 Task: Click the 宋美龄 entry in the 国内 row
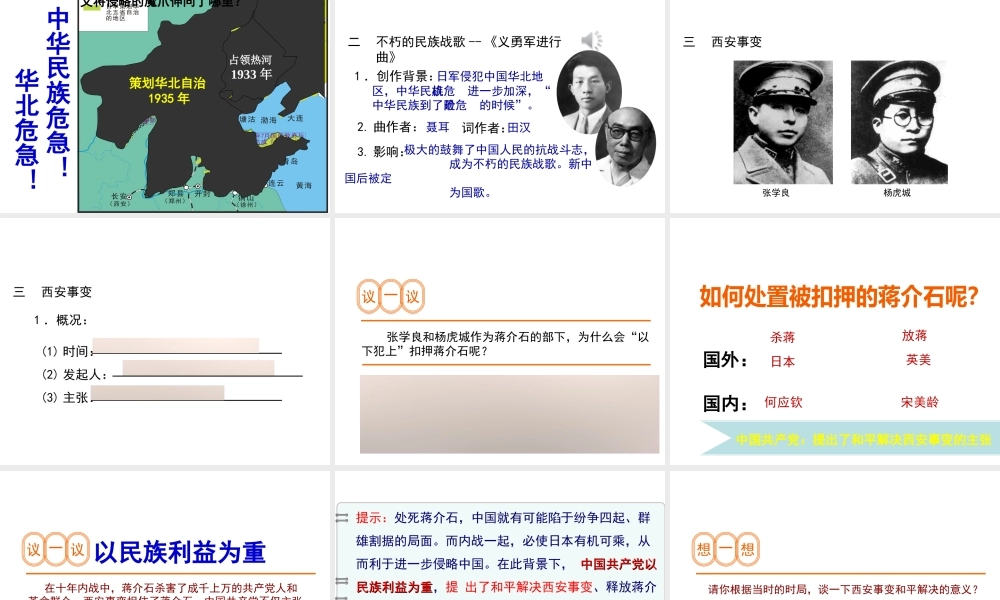click(x=920, y=402)
